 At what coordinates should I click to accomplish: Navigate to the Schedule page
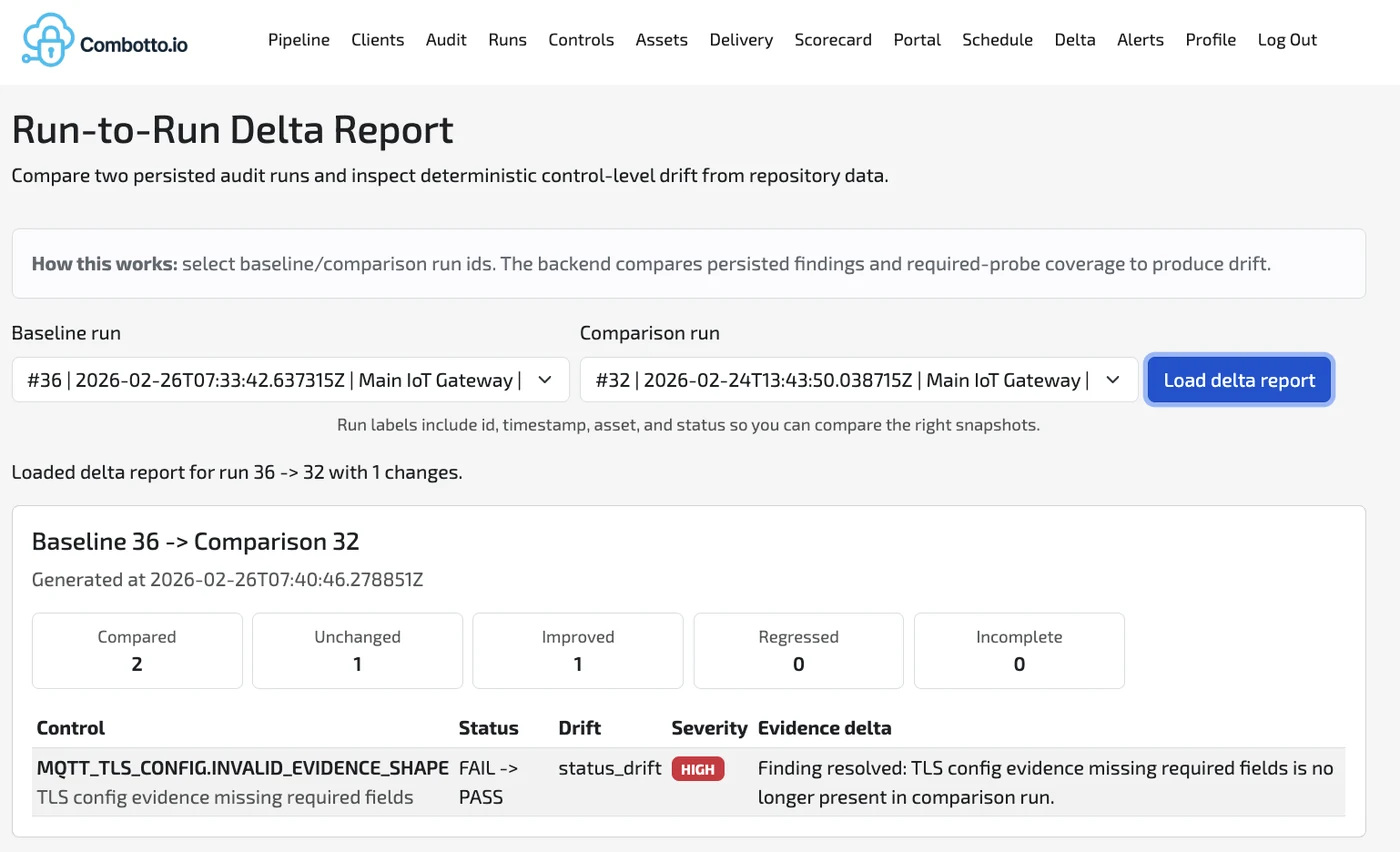click(997, 40)
